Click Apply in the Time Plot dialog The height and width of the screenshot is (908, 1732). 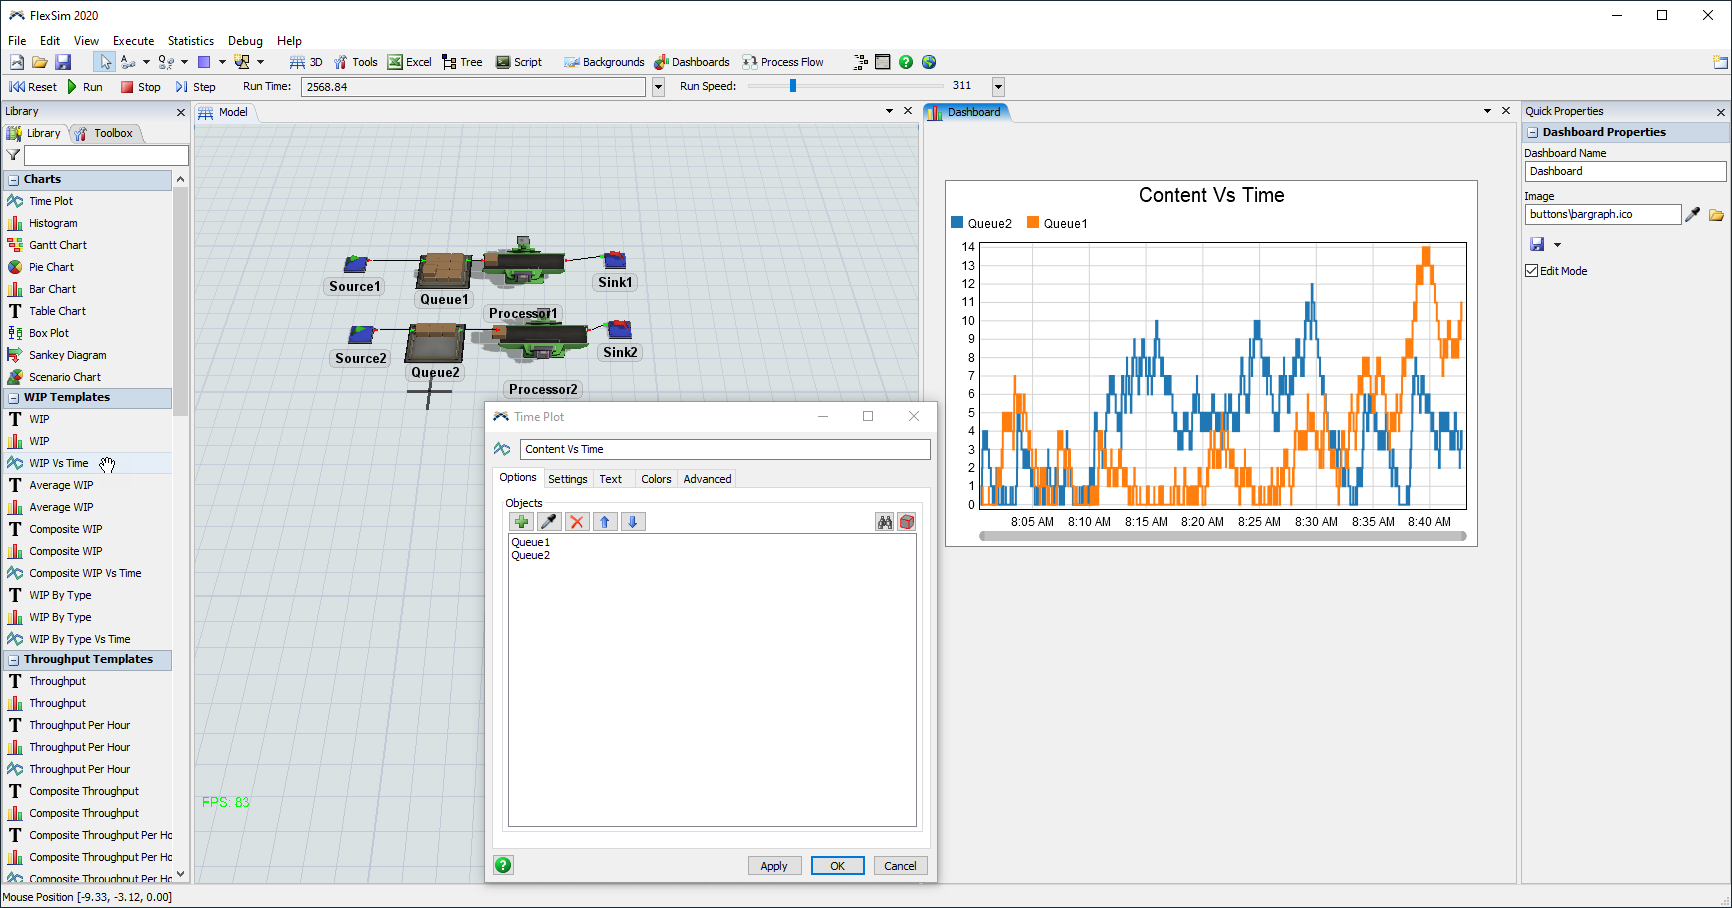pos(774,866)
